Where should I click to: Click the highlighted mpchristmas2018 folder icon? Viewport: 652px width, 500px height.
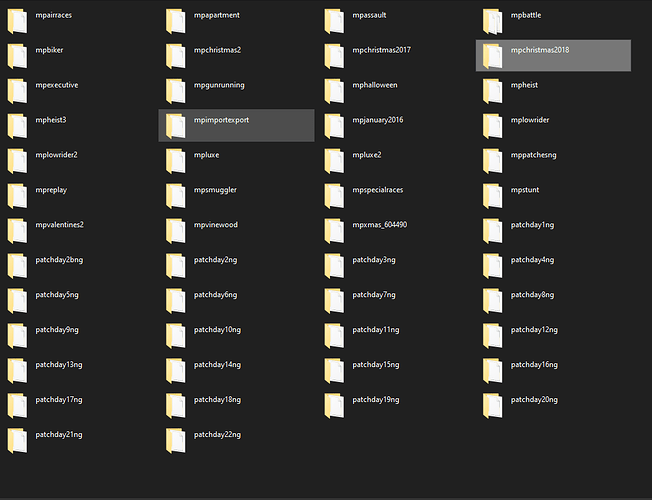coord(493,56)
